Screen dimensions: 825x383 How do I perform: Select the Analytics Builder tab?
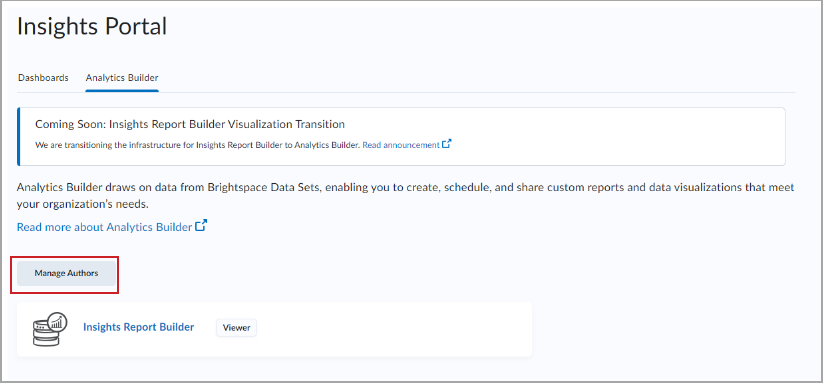(x=122, y=78)
